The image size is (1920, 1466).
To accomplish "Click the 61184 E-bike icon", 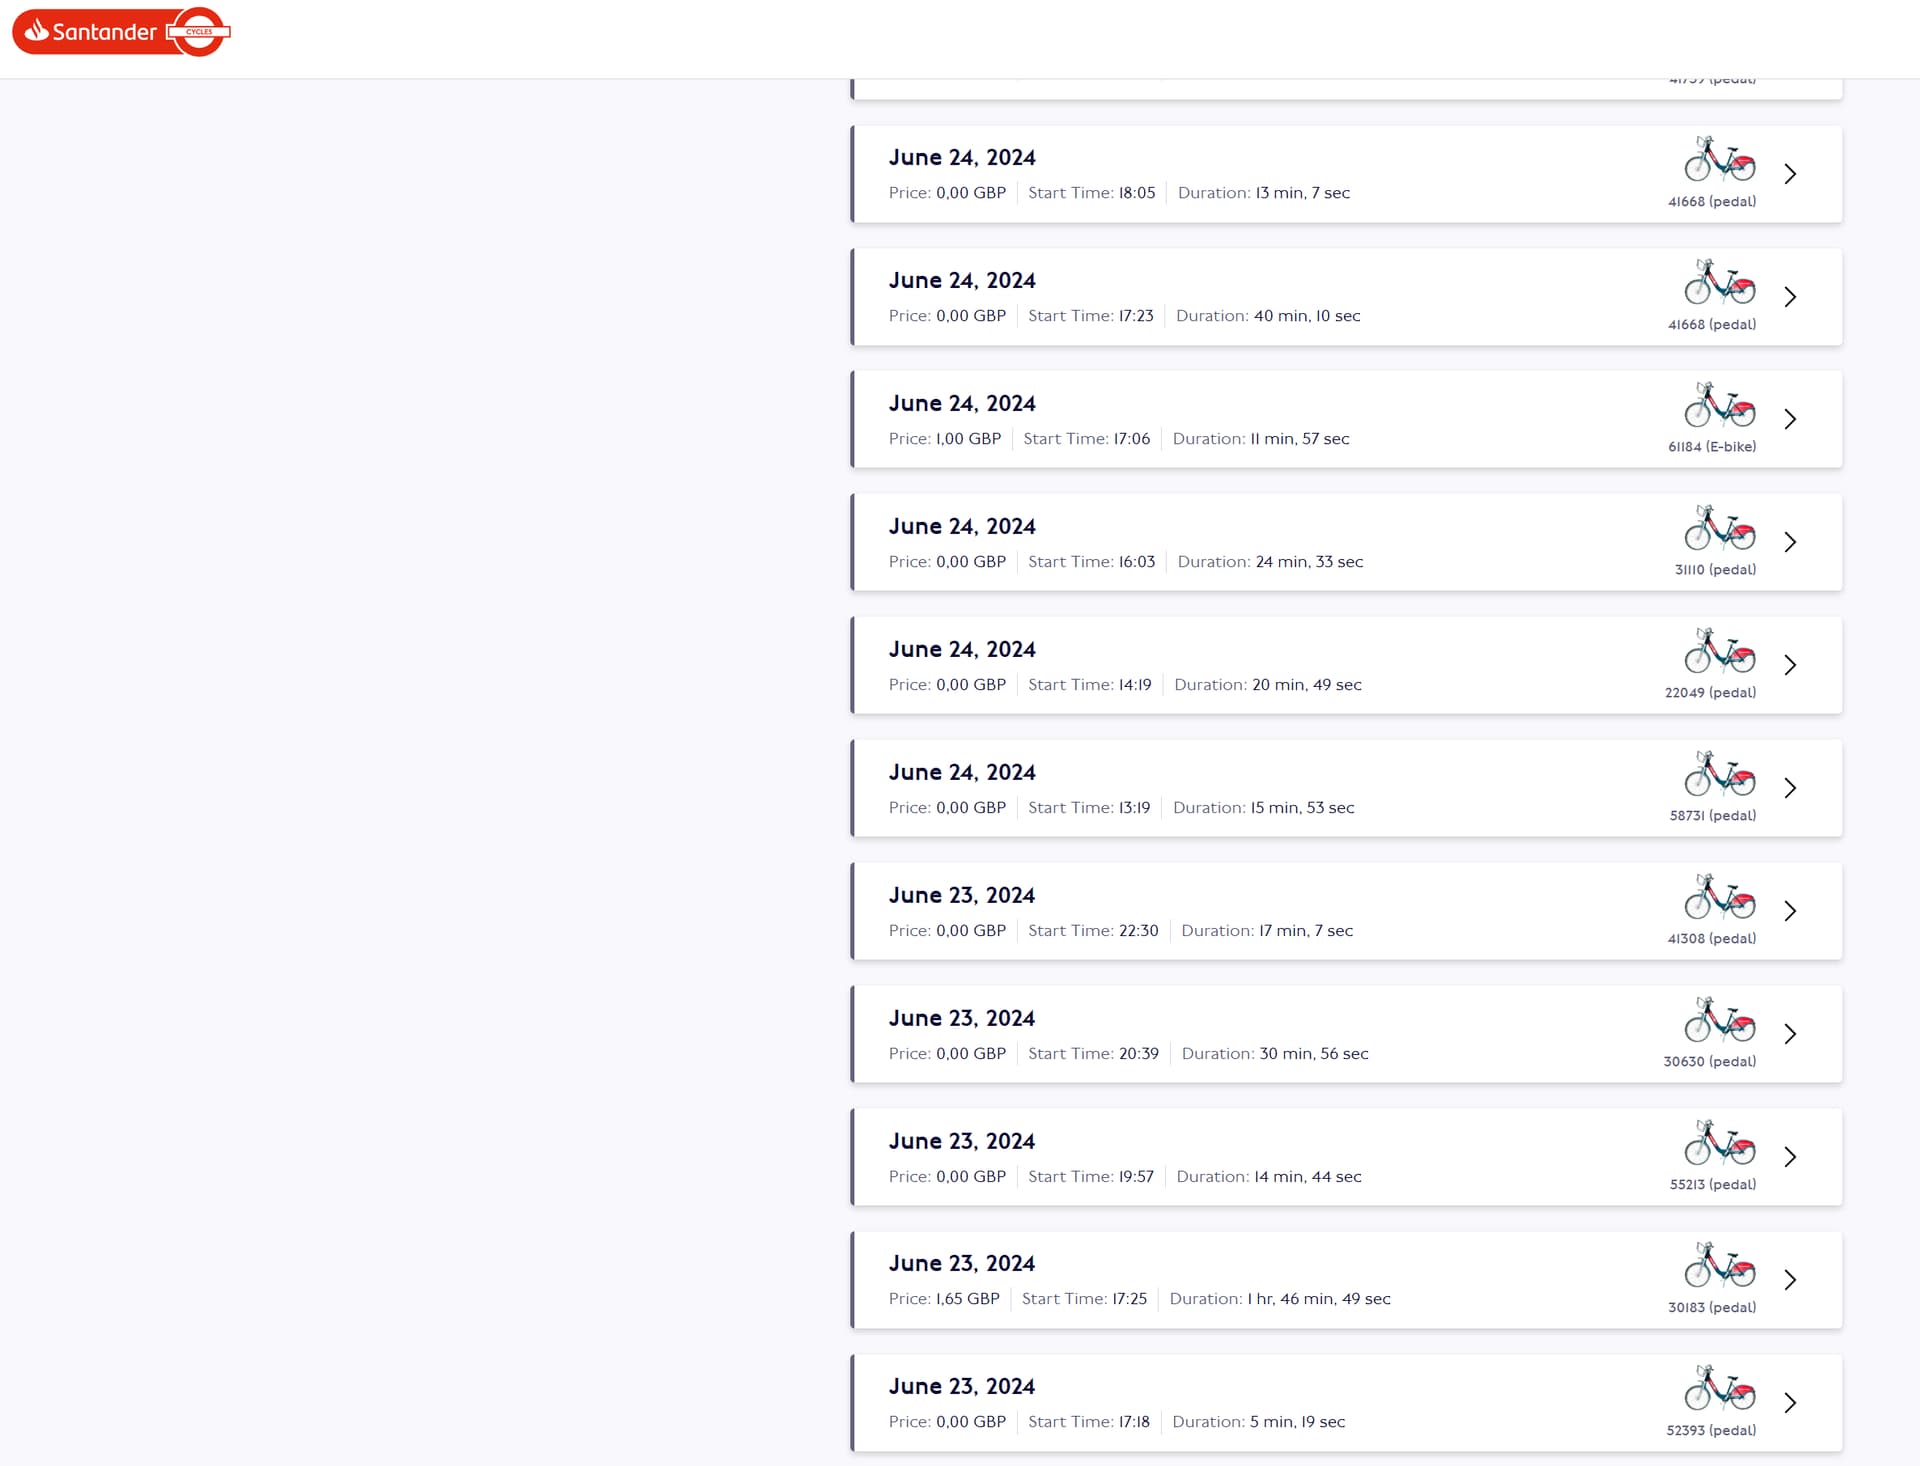I will click(x=1719, y=405).
